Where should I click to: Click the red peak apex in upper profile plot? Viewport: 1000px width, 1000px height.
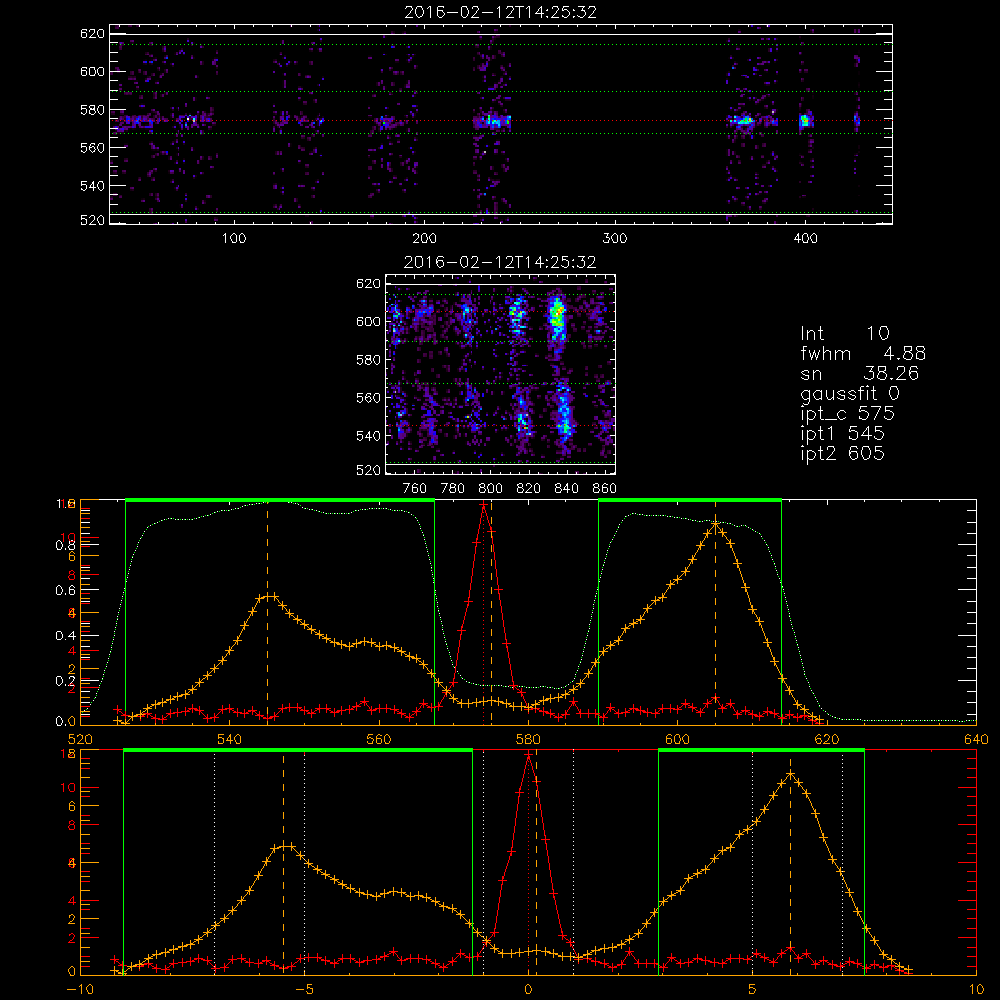coord(484,504)
